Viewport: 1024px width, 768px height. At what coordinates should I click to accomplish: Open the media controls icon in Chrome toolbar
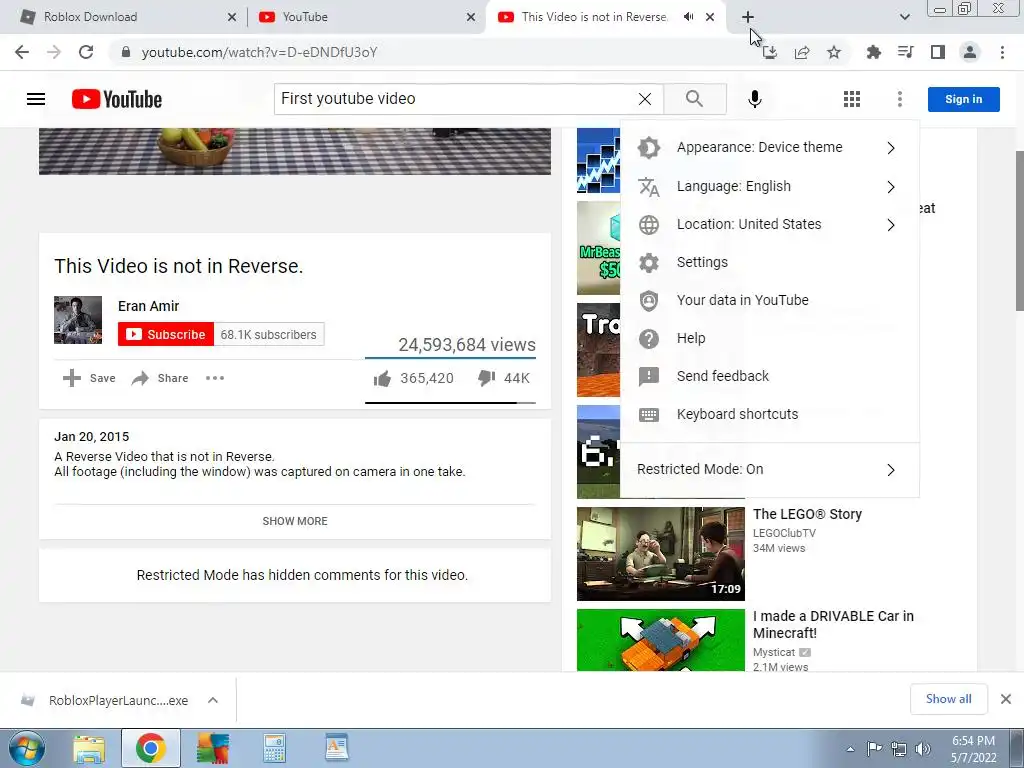coord(905,52)
